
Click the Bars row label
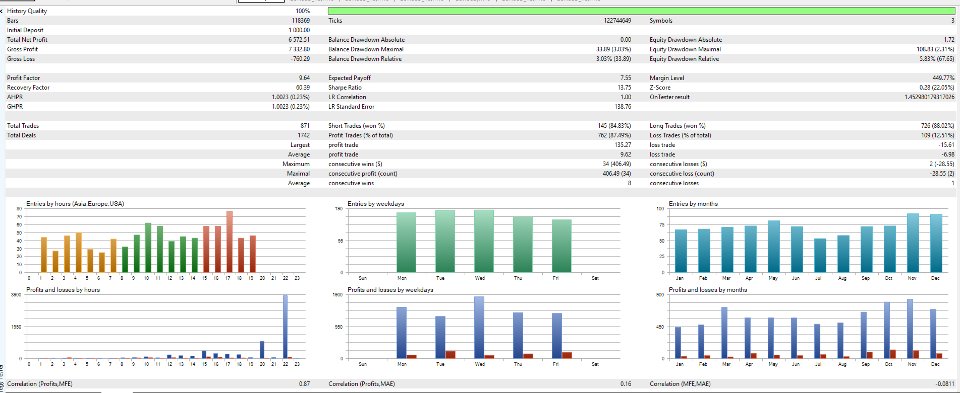tap(12, 20)
